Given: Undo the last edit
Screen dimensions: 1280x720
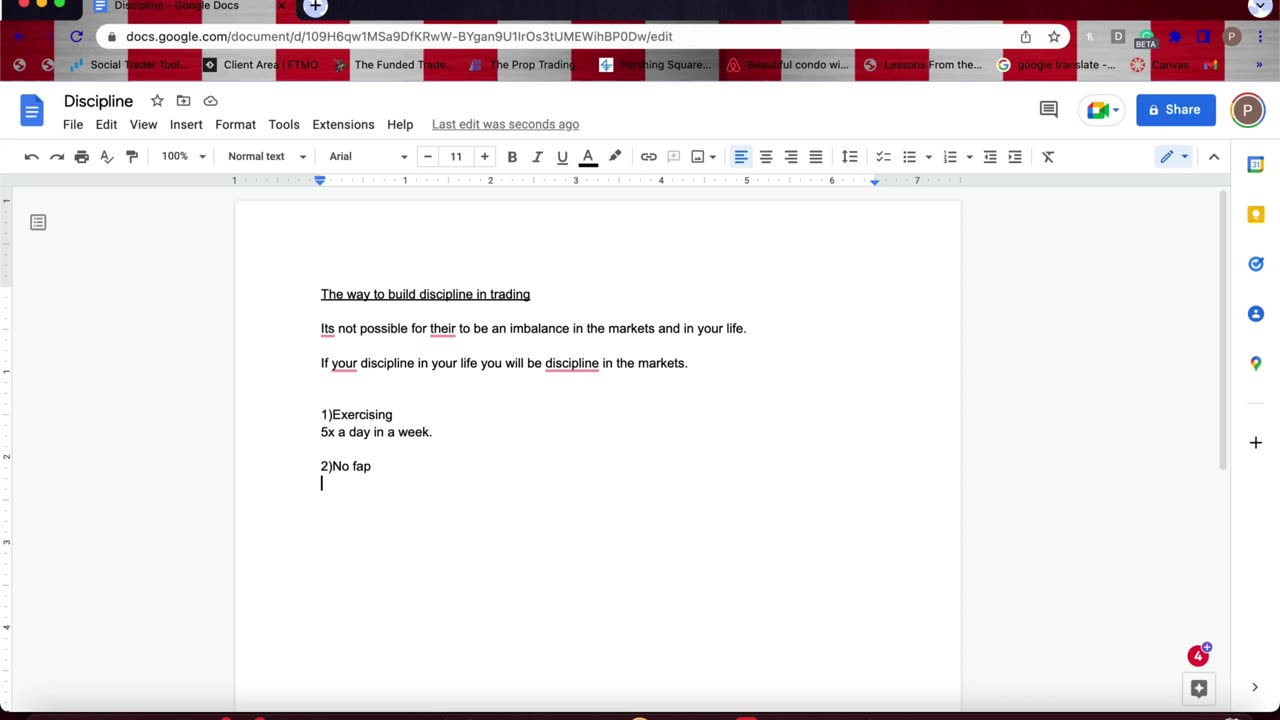Looking at the screenshot, I should click(x=32, y=157).
